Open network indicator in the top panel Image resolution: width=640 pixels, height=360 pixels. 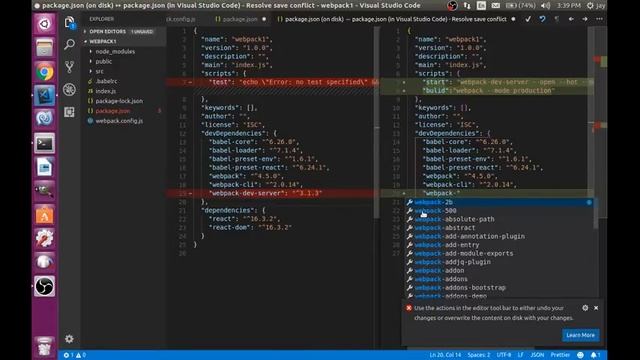click(x=467, y=6)
